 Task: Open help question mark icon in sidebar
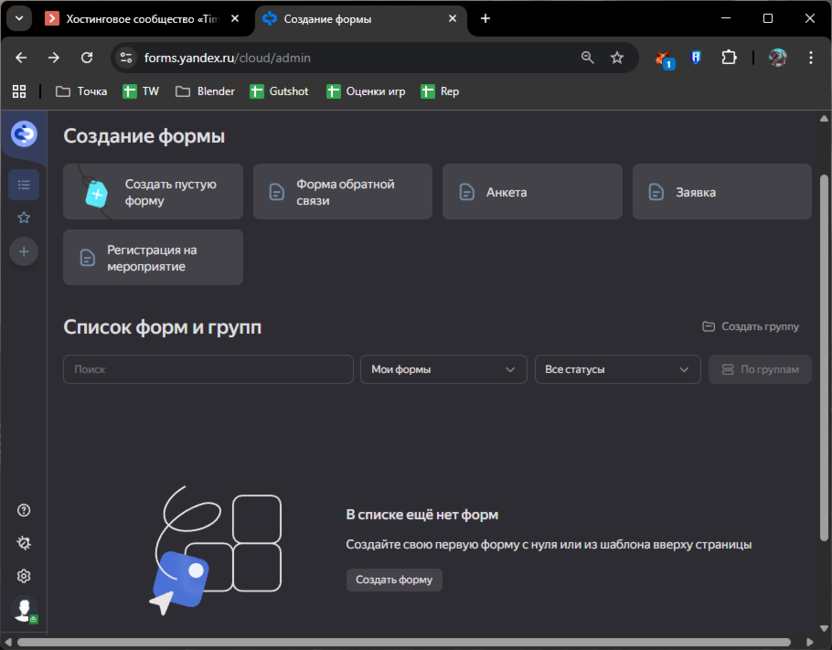coord(24,510)
